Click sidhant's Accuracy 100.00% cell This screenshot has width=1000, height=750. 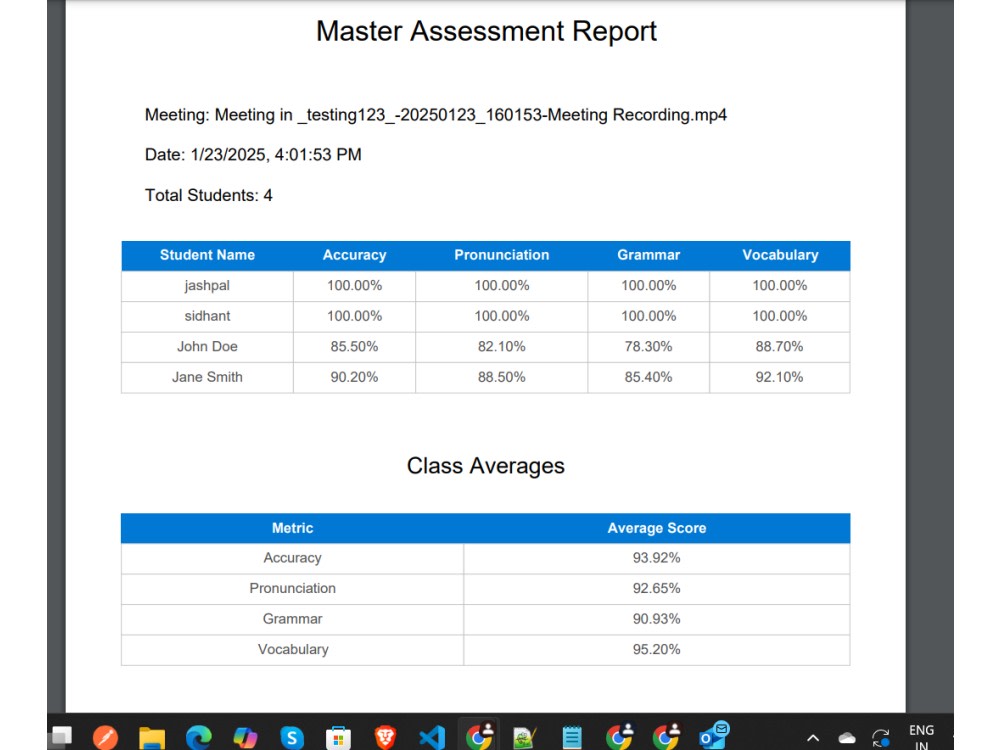pyautogui.click(x=355, y=316)
